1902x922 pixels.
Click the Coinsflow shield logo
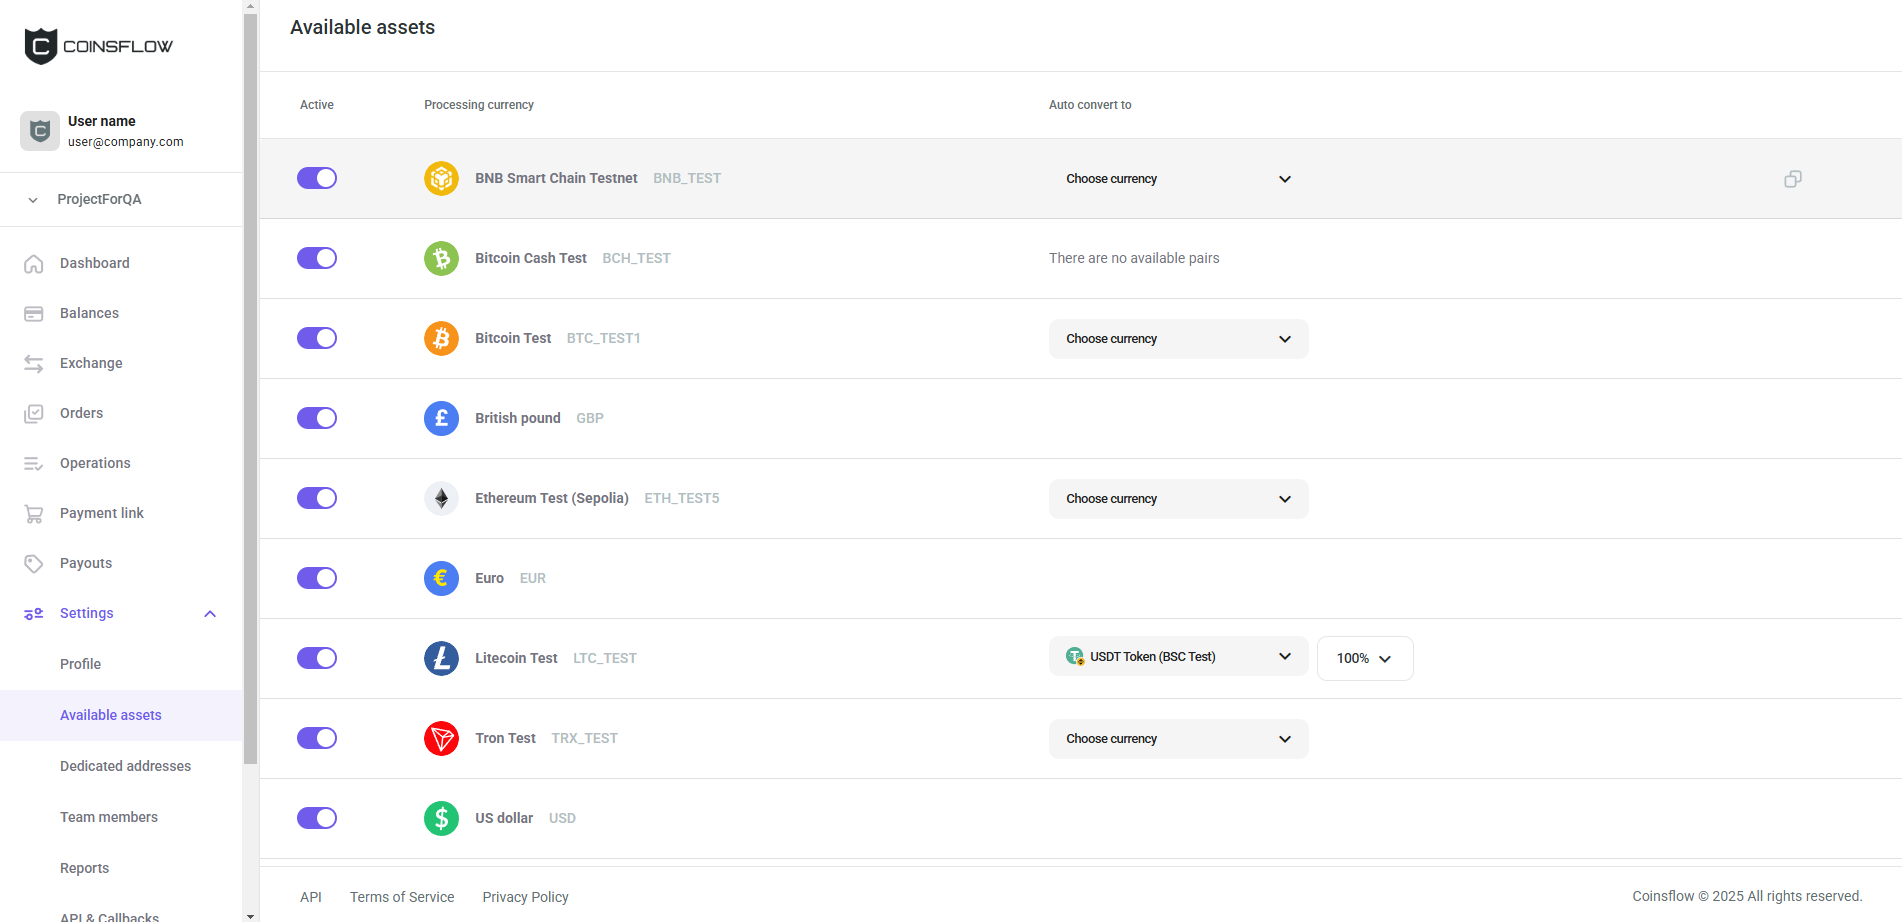point(41,46)
